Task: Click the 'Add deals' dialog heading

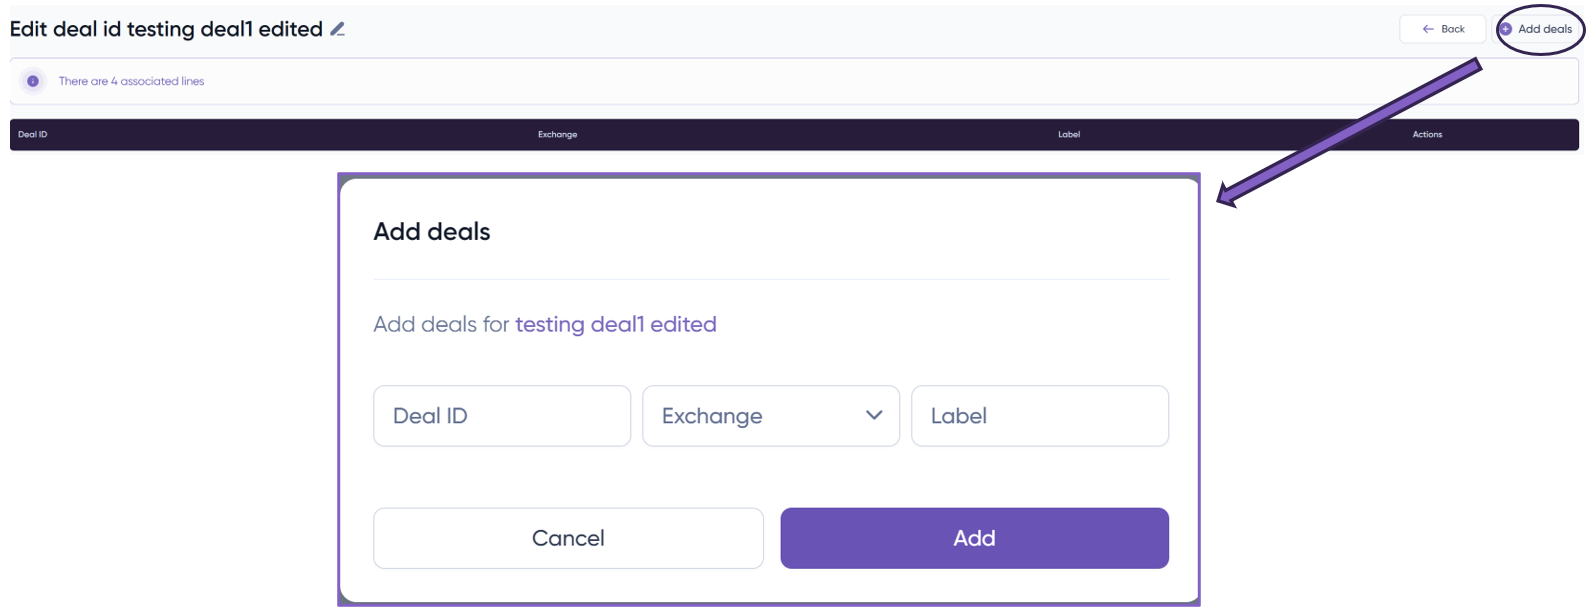Action: [x=431, y=232]
